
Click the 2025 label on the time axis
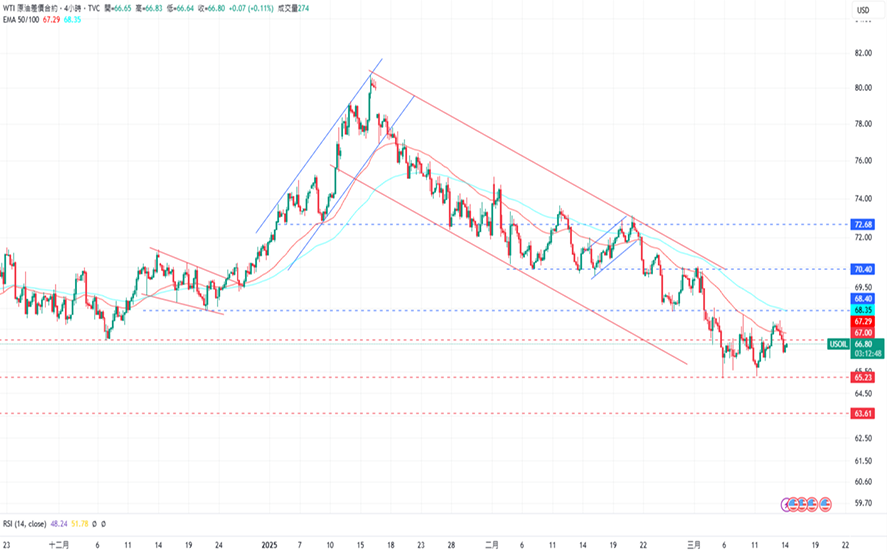(269, 545)
